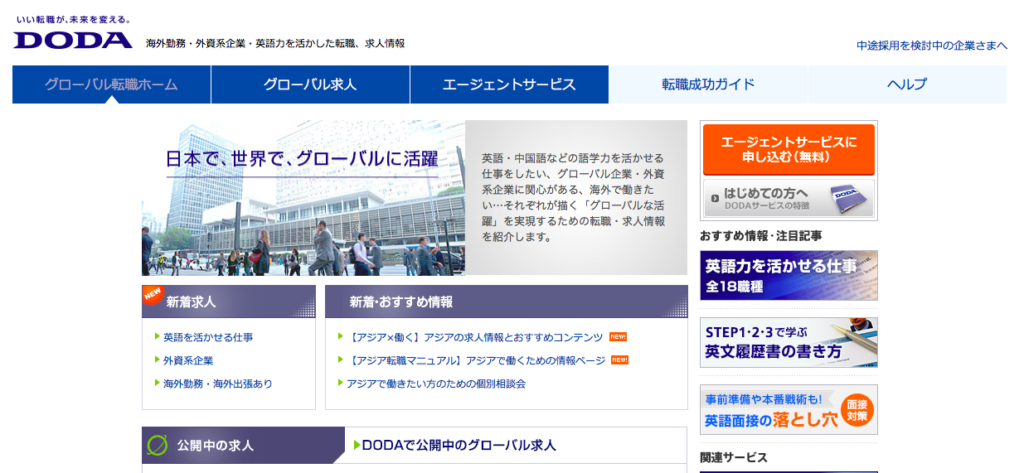
Task: Click the green arrow before DODAで公開中のグローバル求人
Action: point(357,446)
